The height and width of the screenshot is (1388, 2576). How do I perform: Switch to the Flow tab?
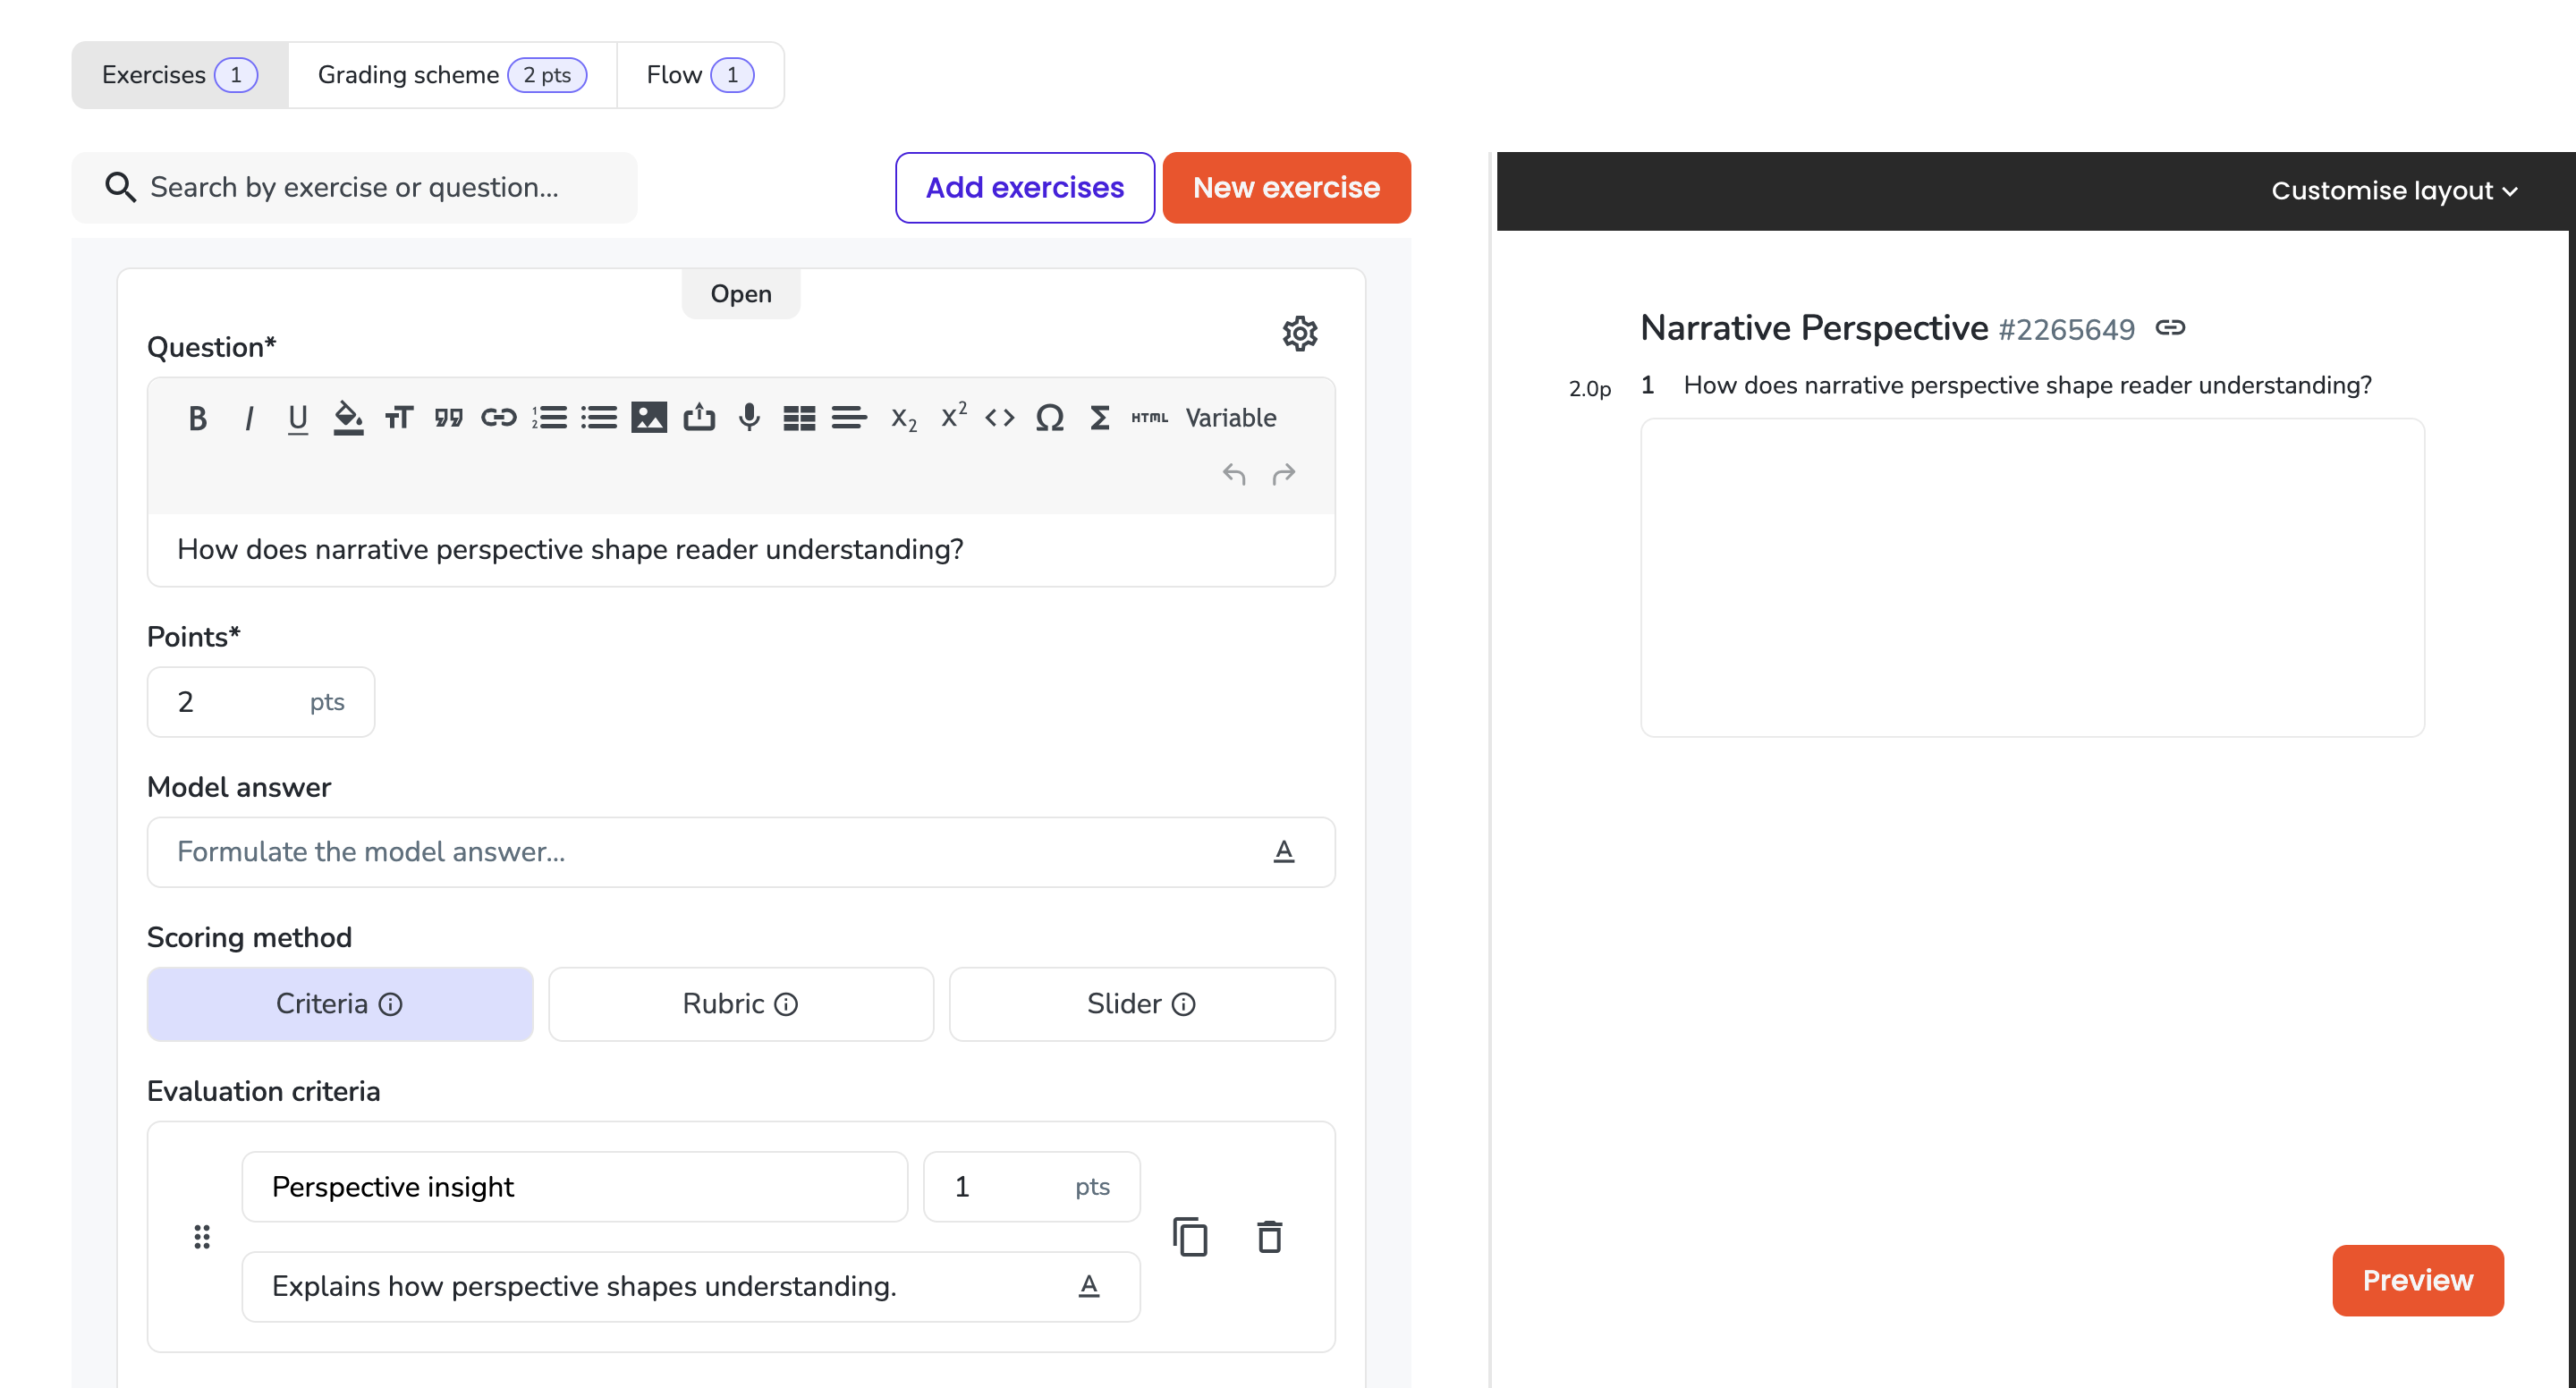pyautogui.click(x=700, y=75)
